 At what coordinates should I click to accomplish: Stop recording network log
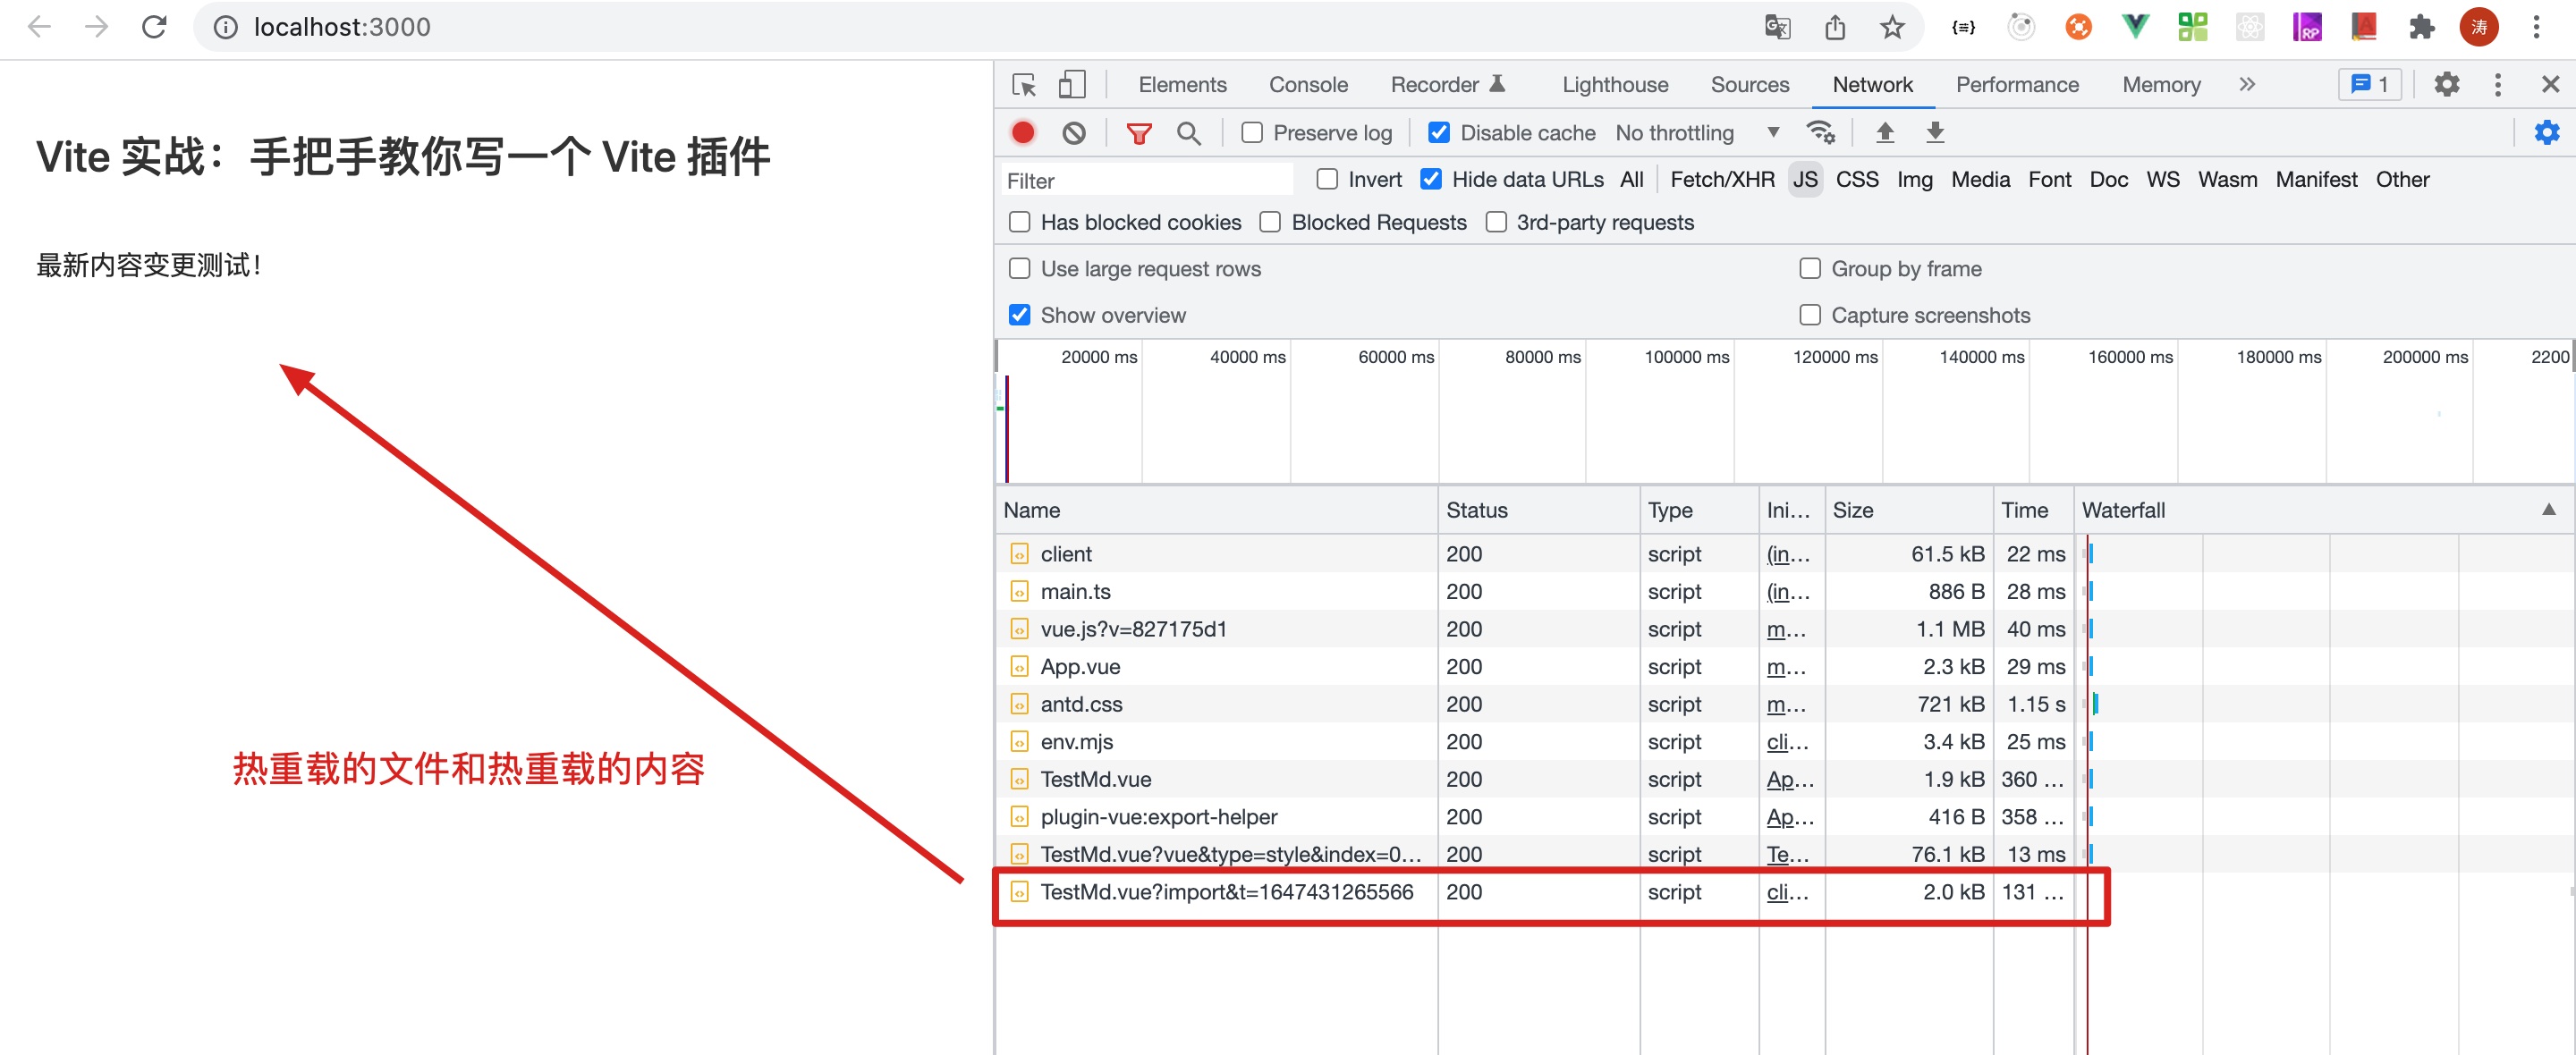(1022, 133)
